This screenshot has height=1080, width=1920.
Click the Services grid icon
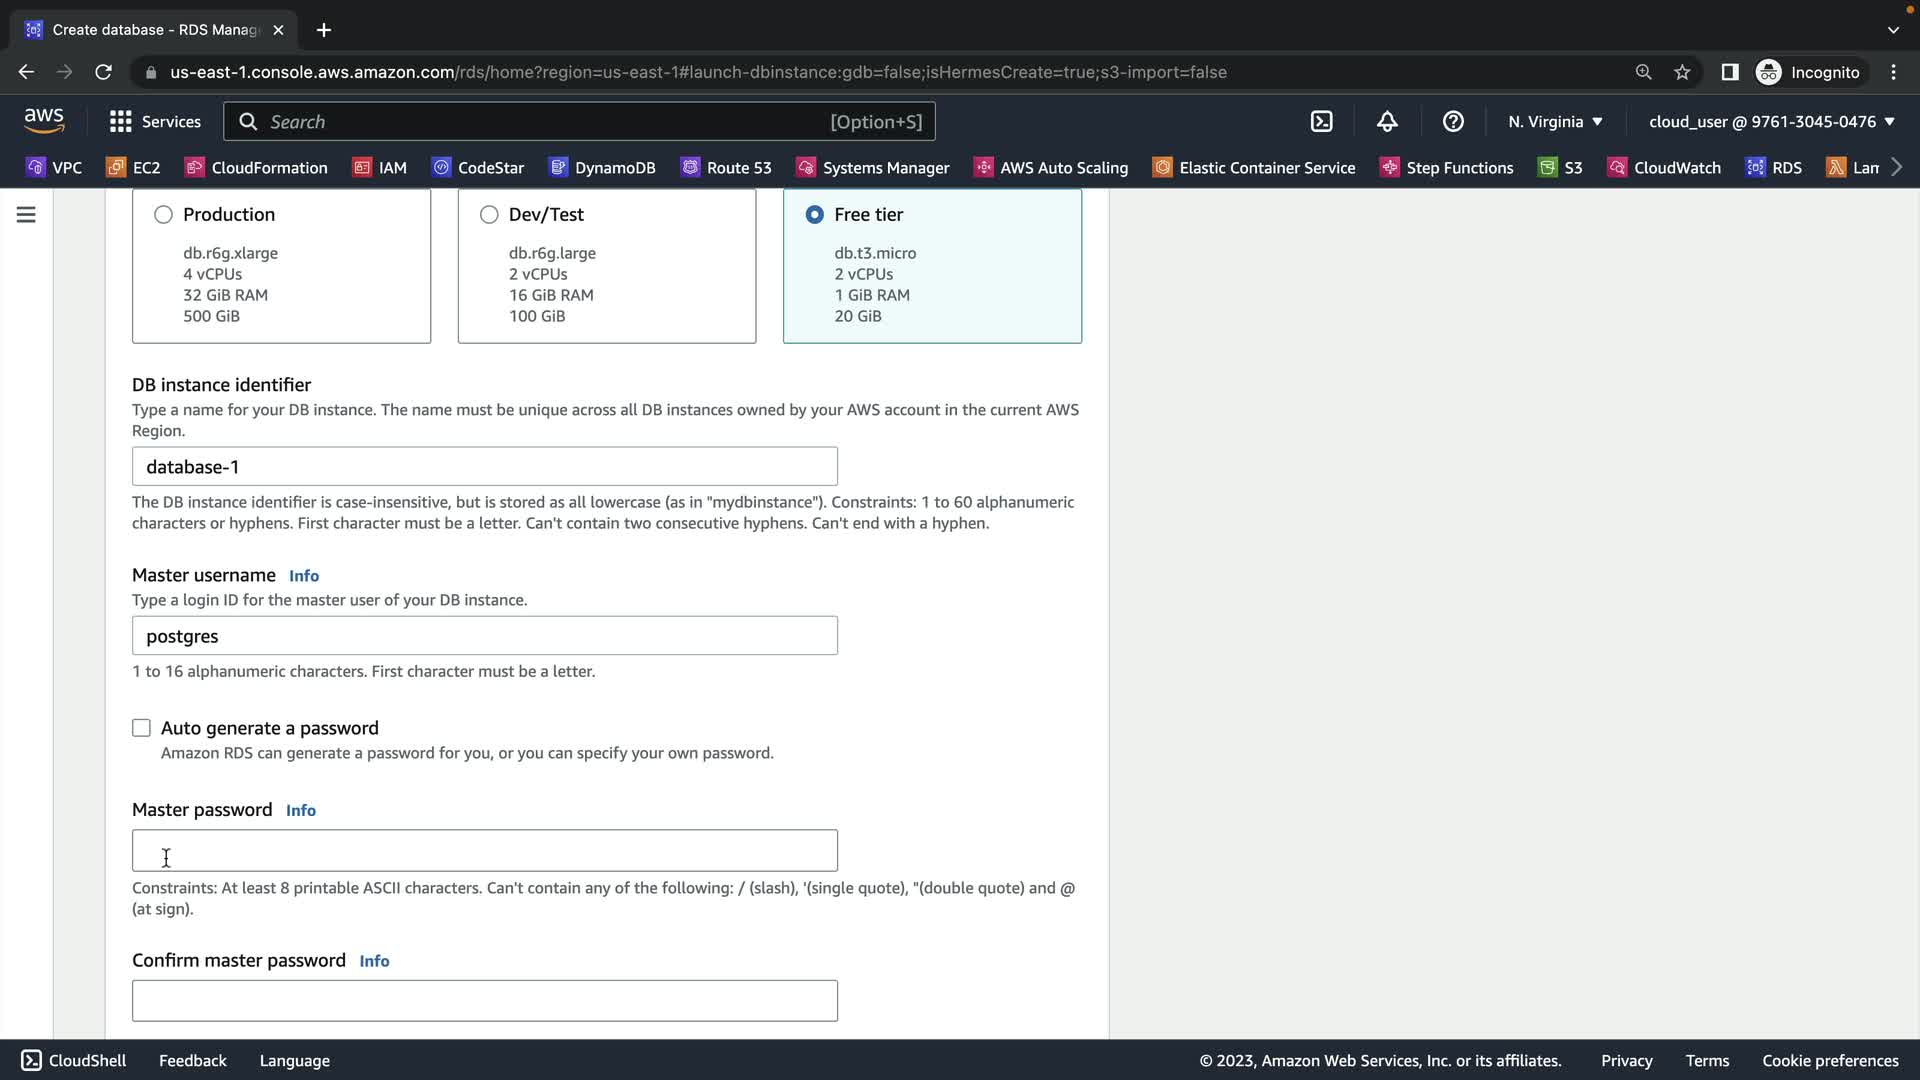click(121, 121)
